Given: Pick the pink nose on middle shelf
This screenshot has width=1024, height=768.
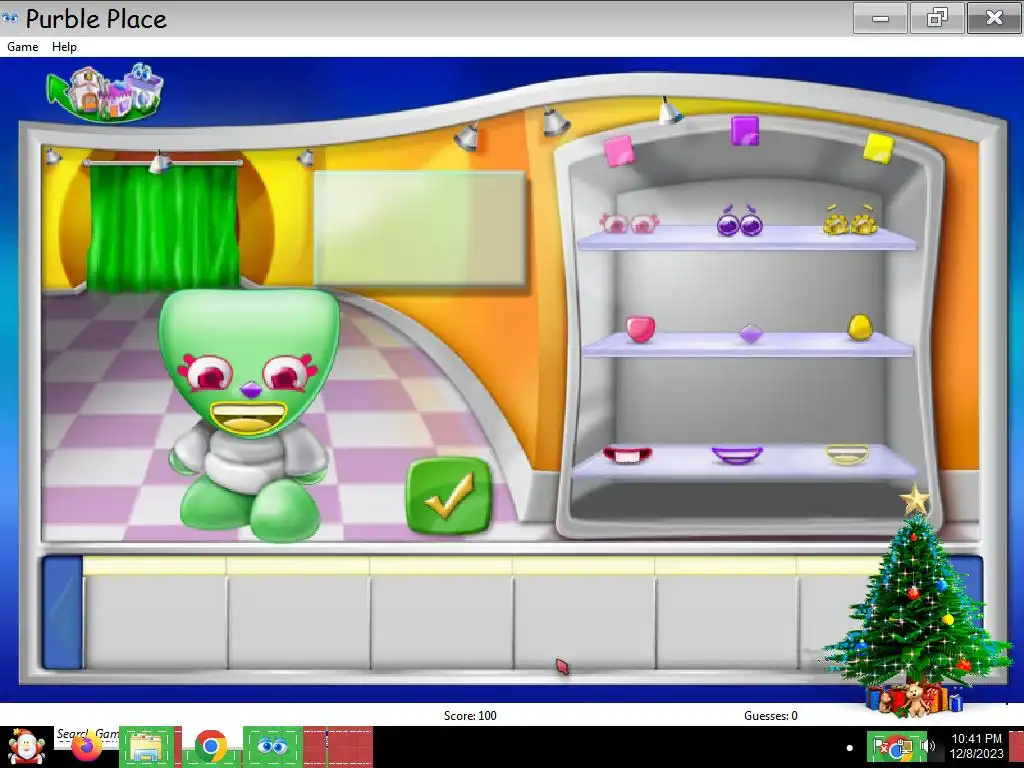Looking at the screenshot, I should 640,328.
